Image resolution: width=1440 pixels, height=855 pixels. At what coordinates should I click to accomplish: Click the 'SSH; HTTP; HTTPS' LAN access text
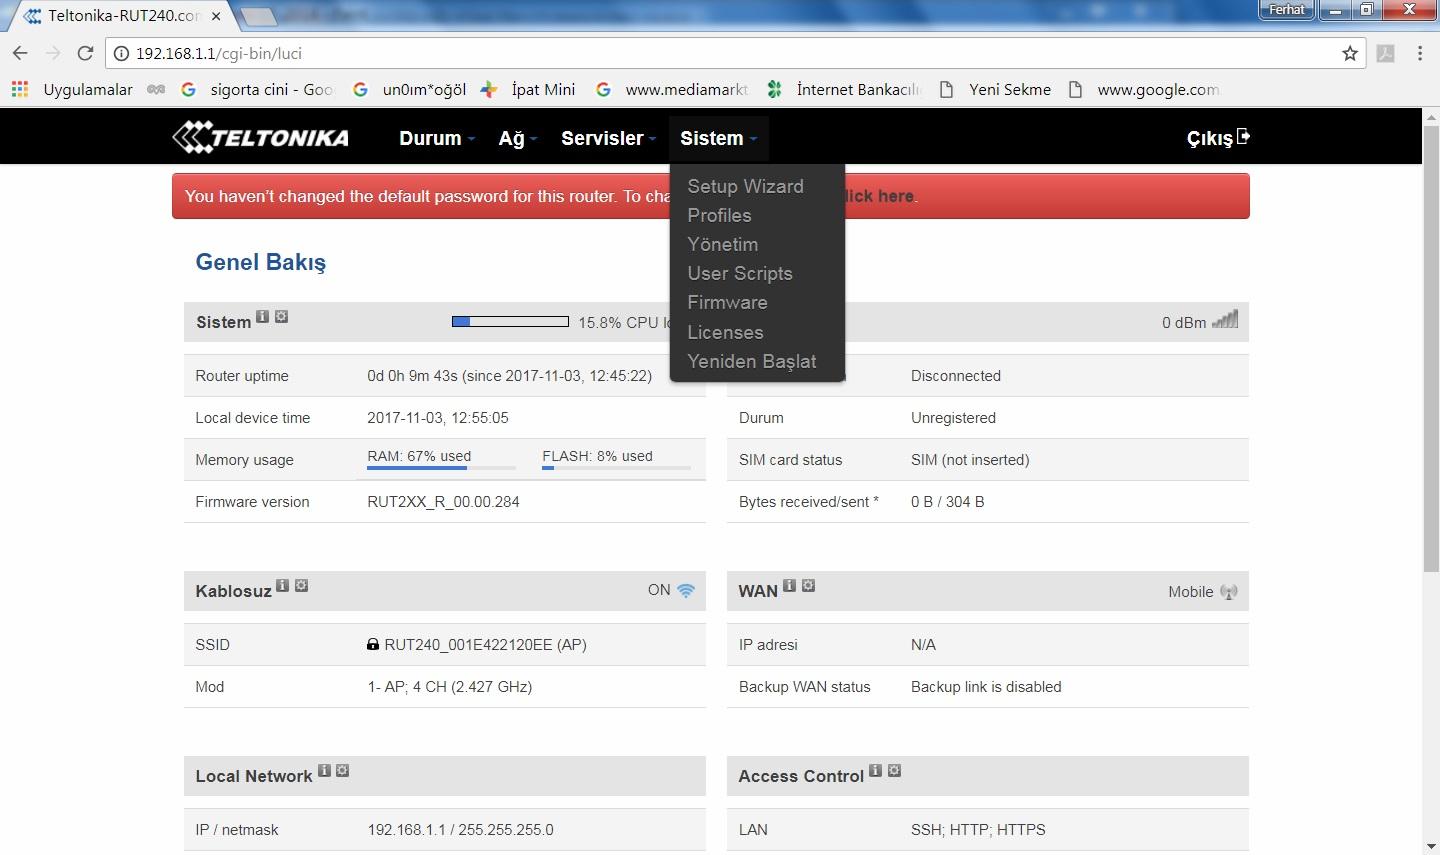click(978, 830)
